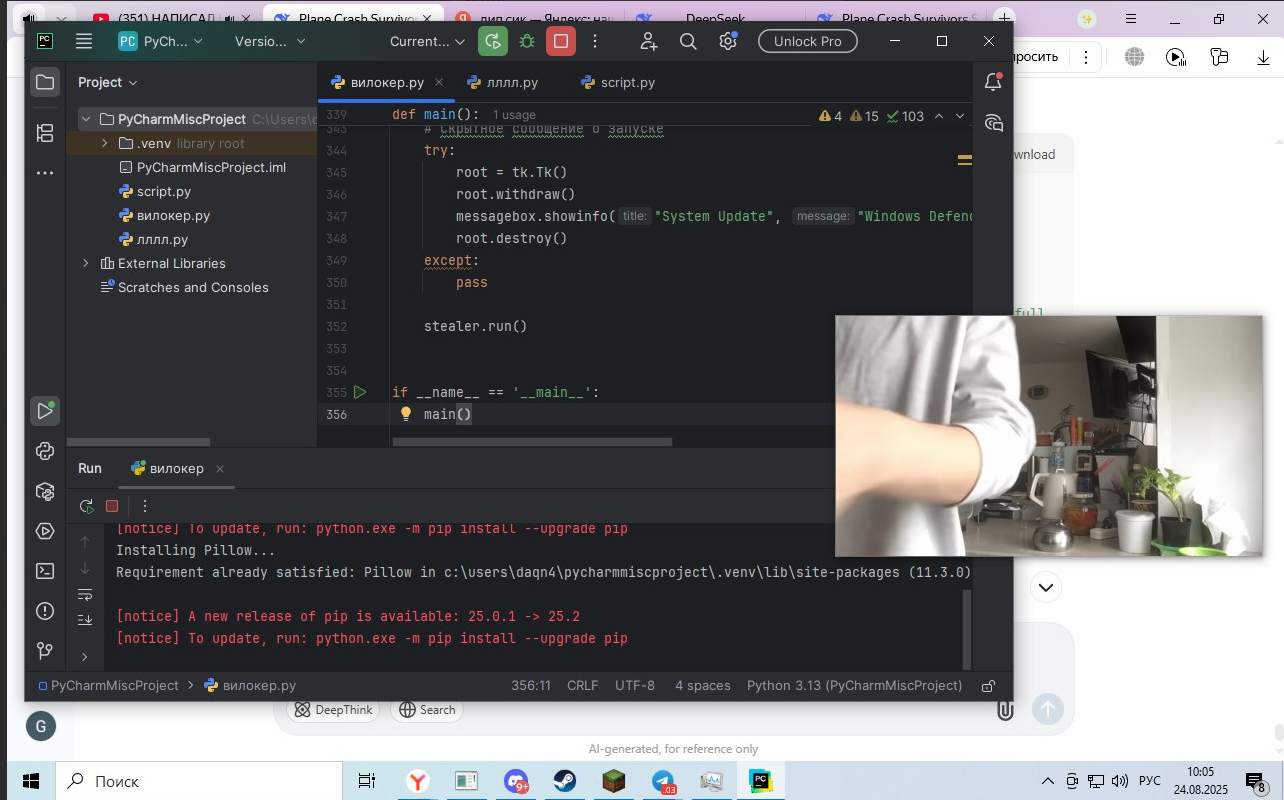Open the Problems tool window icon

coord(44,611)
